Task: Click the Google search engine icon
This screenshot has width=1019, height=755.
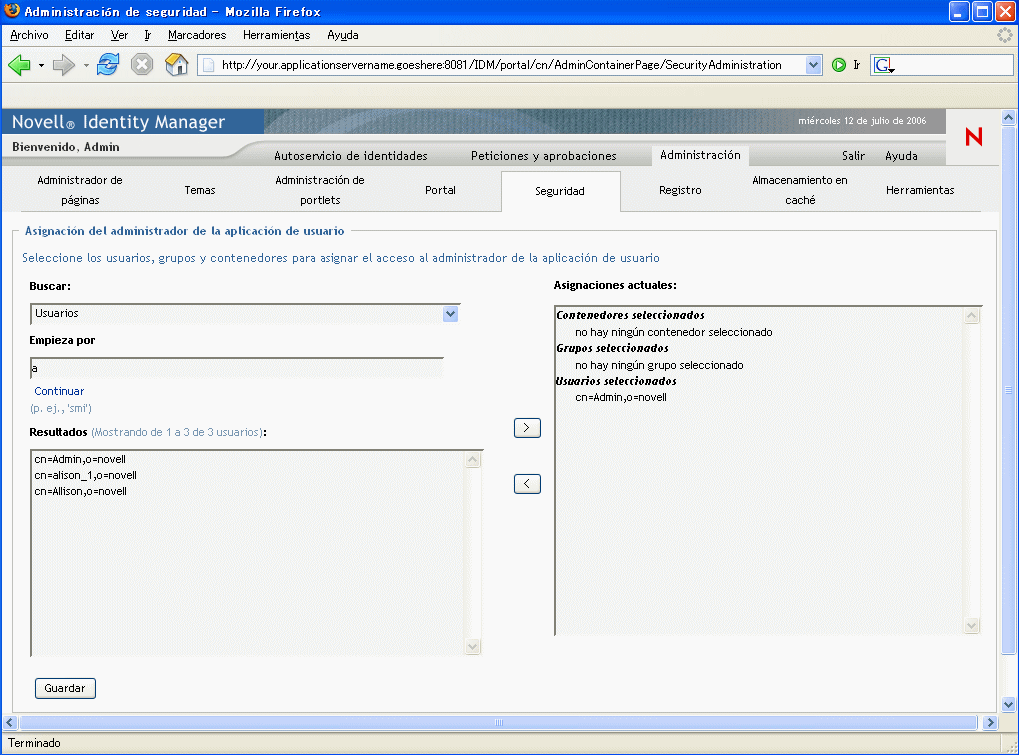Action: coord(884,65)
